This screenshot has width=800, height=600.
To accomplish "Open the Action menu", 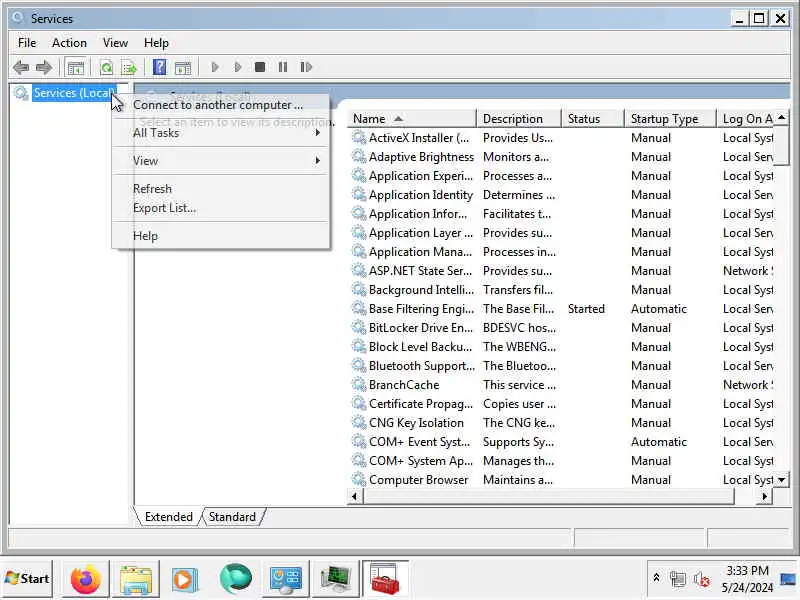I will 69,43.
